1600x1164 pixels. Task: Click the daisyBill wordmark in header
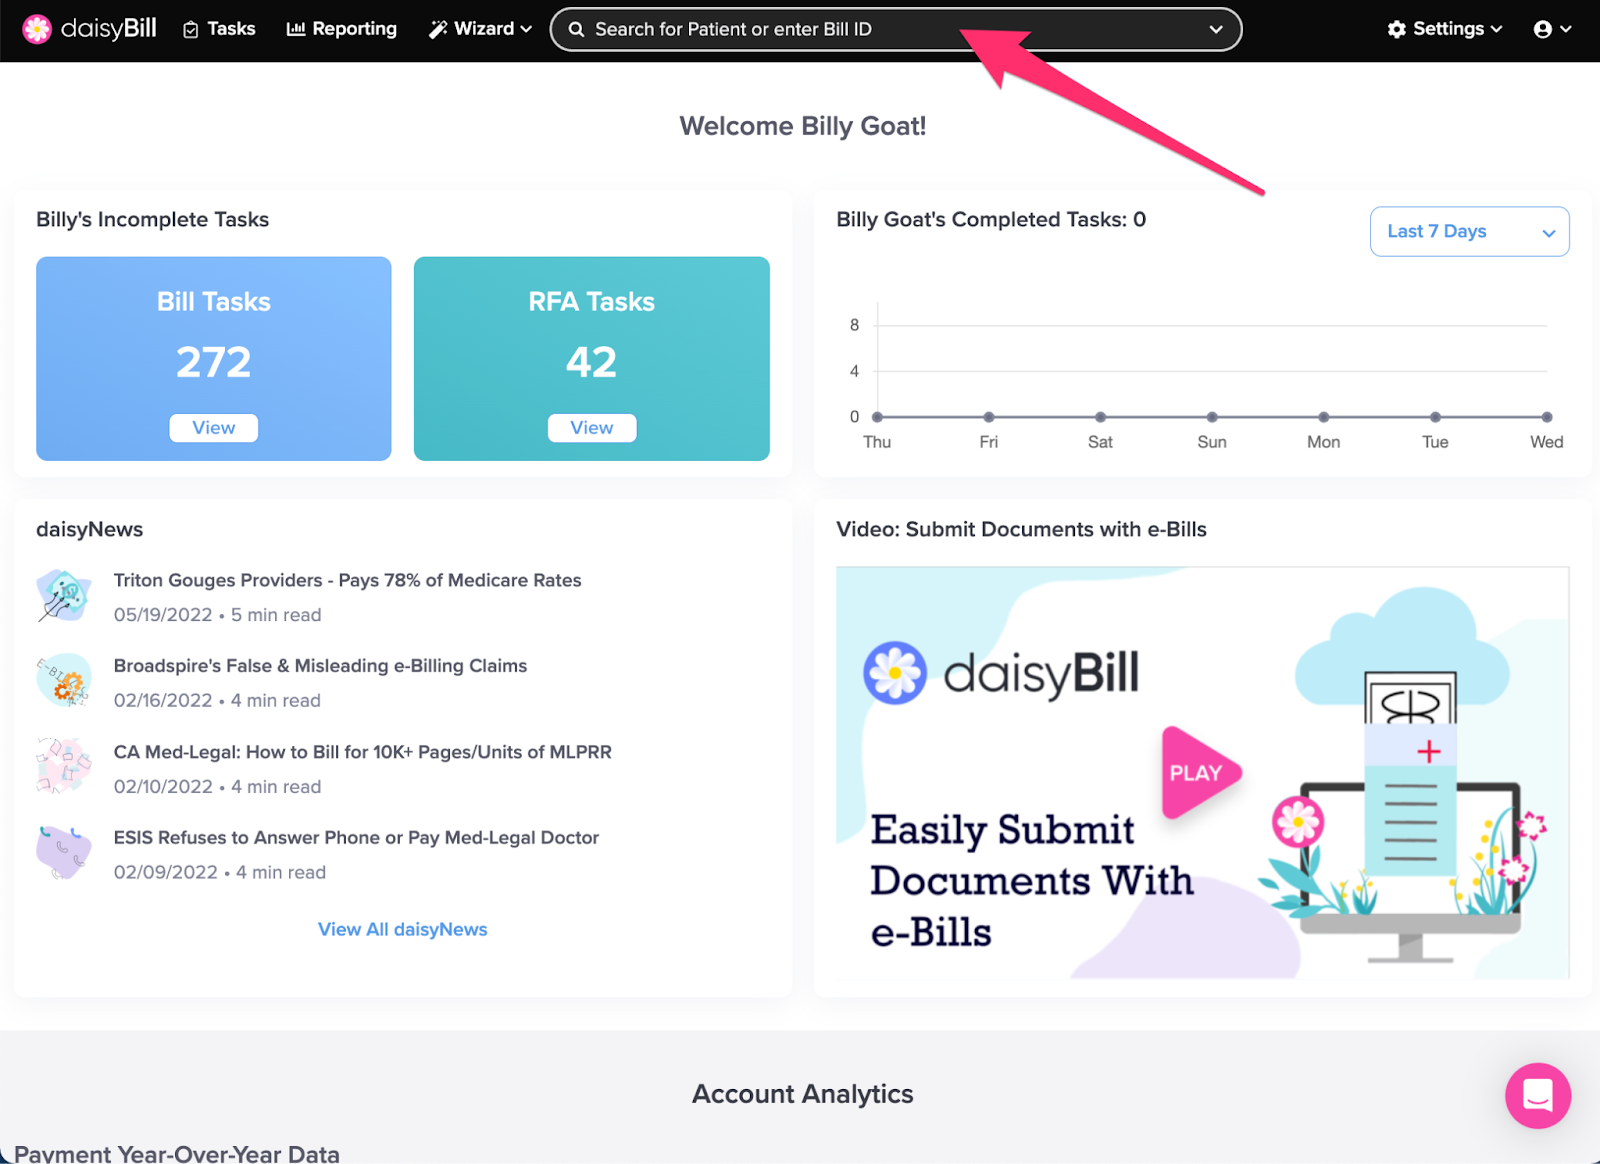[108, 29]
